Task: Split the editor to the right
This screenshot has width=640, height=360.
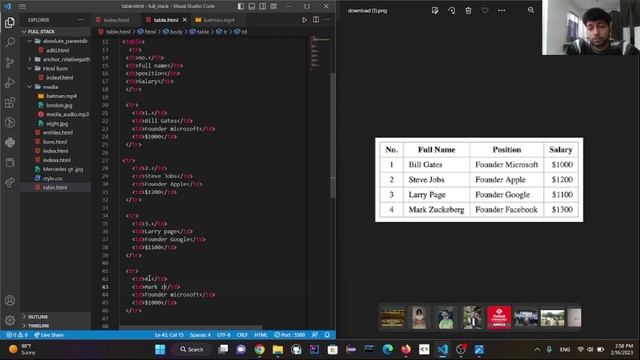Action: [x=316, y=20]
